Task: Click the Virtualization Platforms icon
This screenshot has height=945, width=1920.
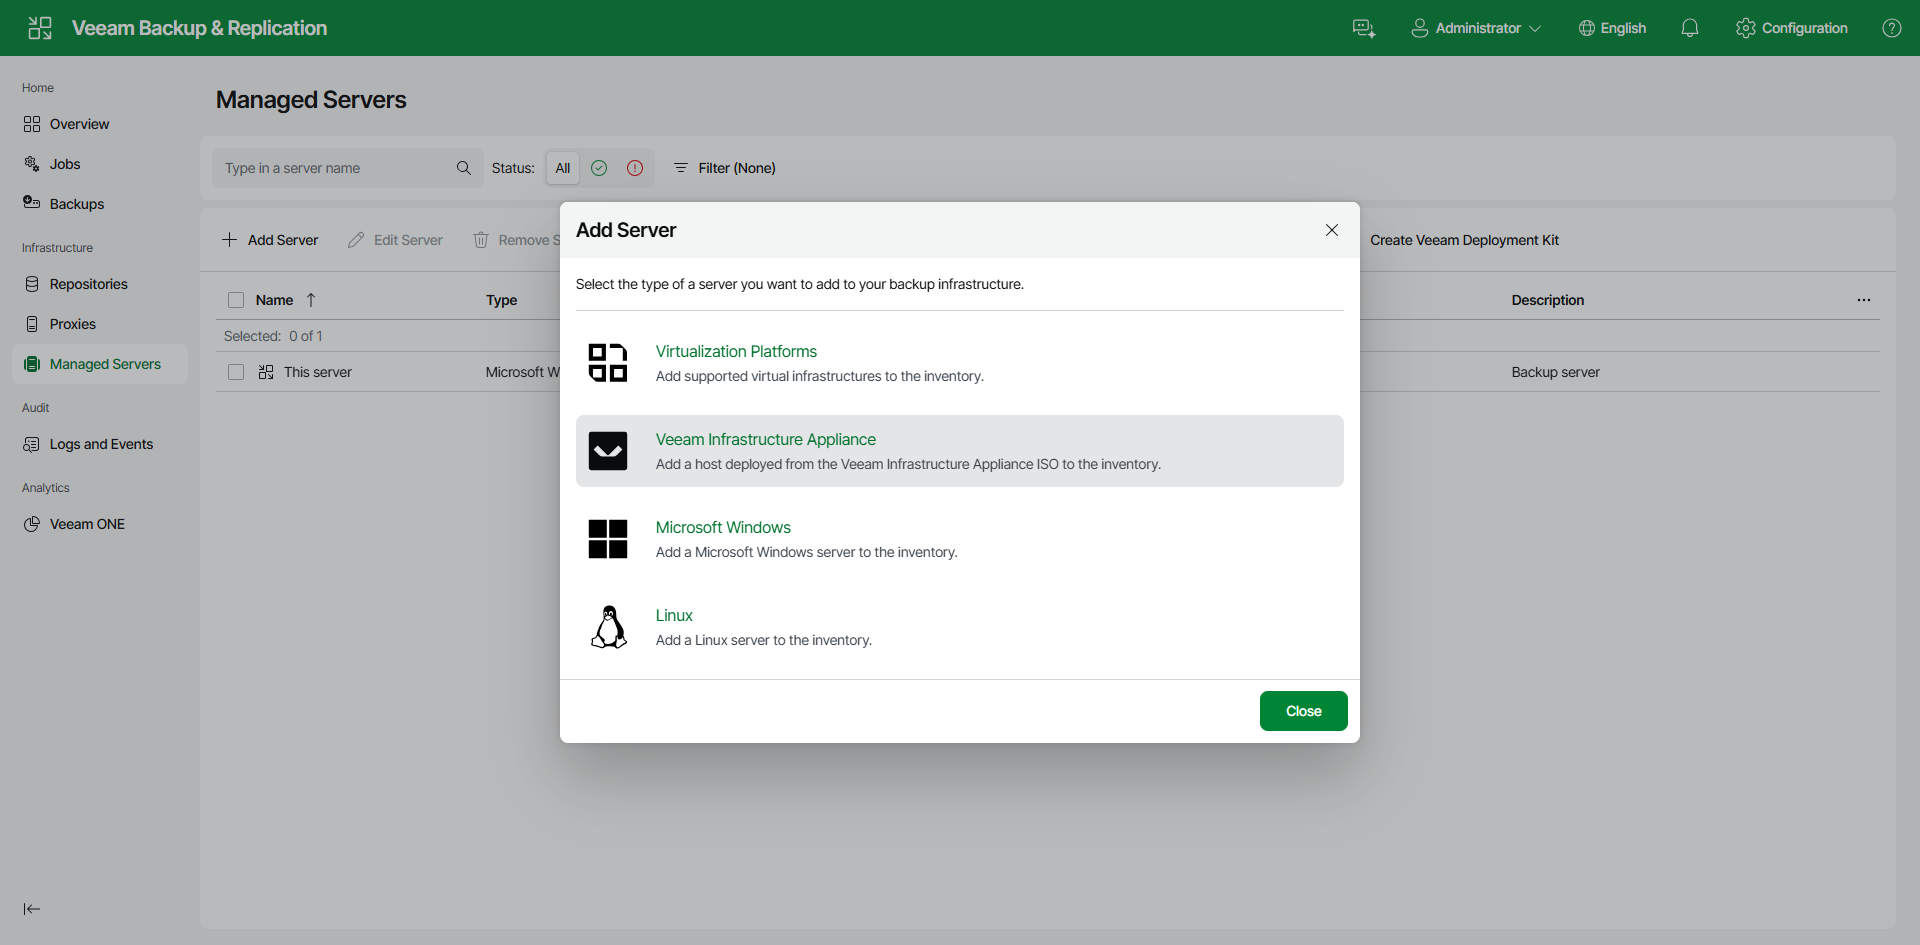Action: click(608, 363)
